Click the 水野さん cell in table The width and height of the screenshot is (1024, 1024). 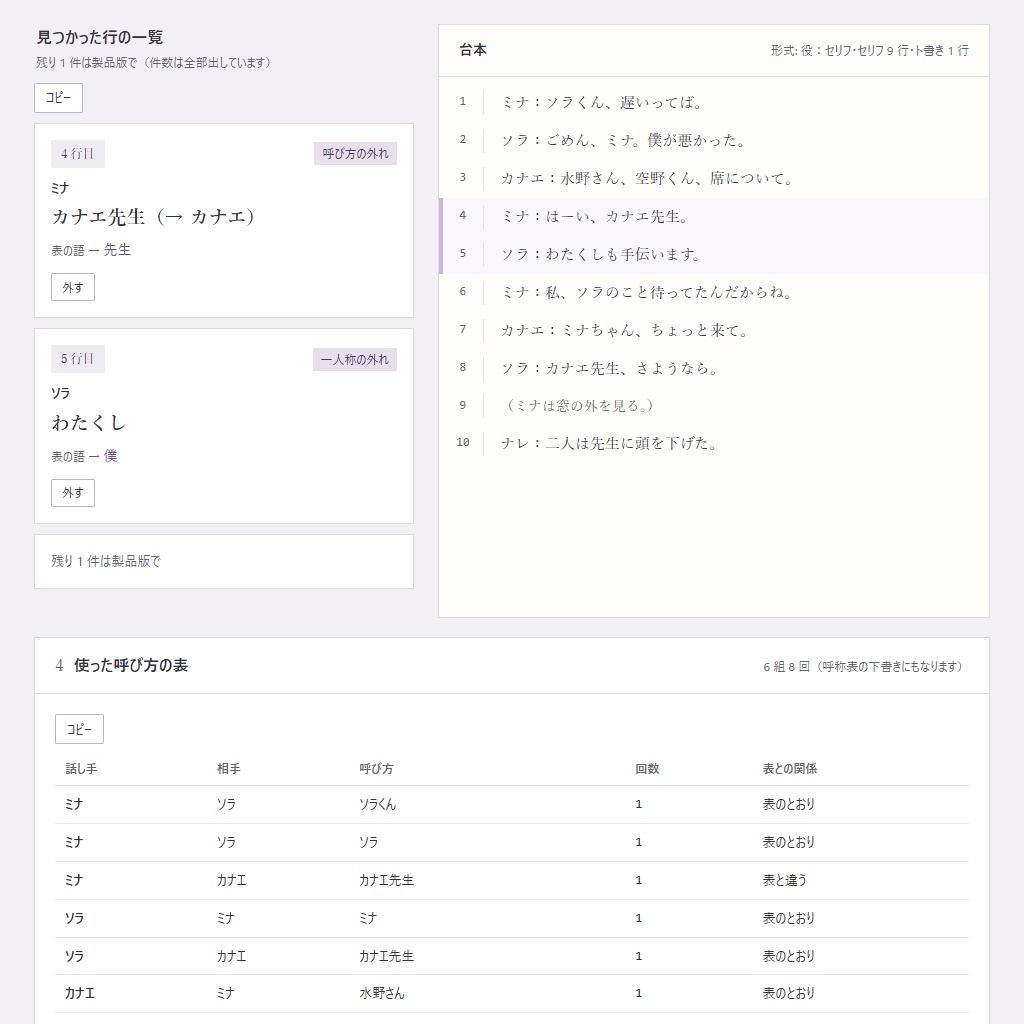[x=381, y=993]
